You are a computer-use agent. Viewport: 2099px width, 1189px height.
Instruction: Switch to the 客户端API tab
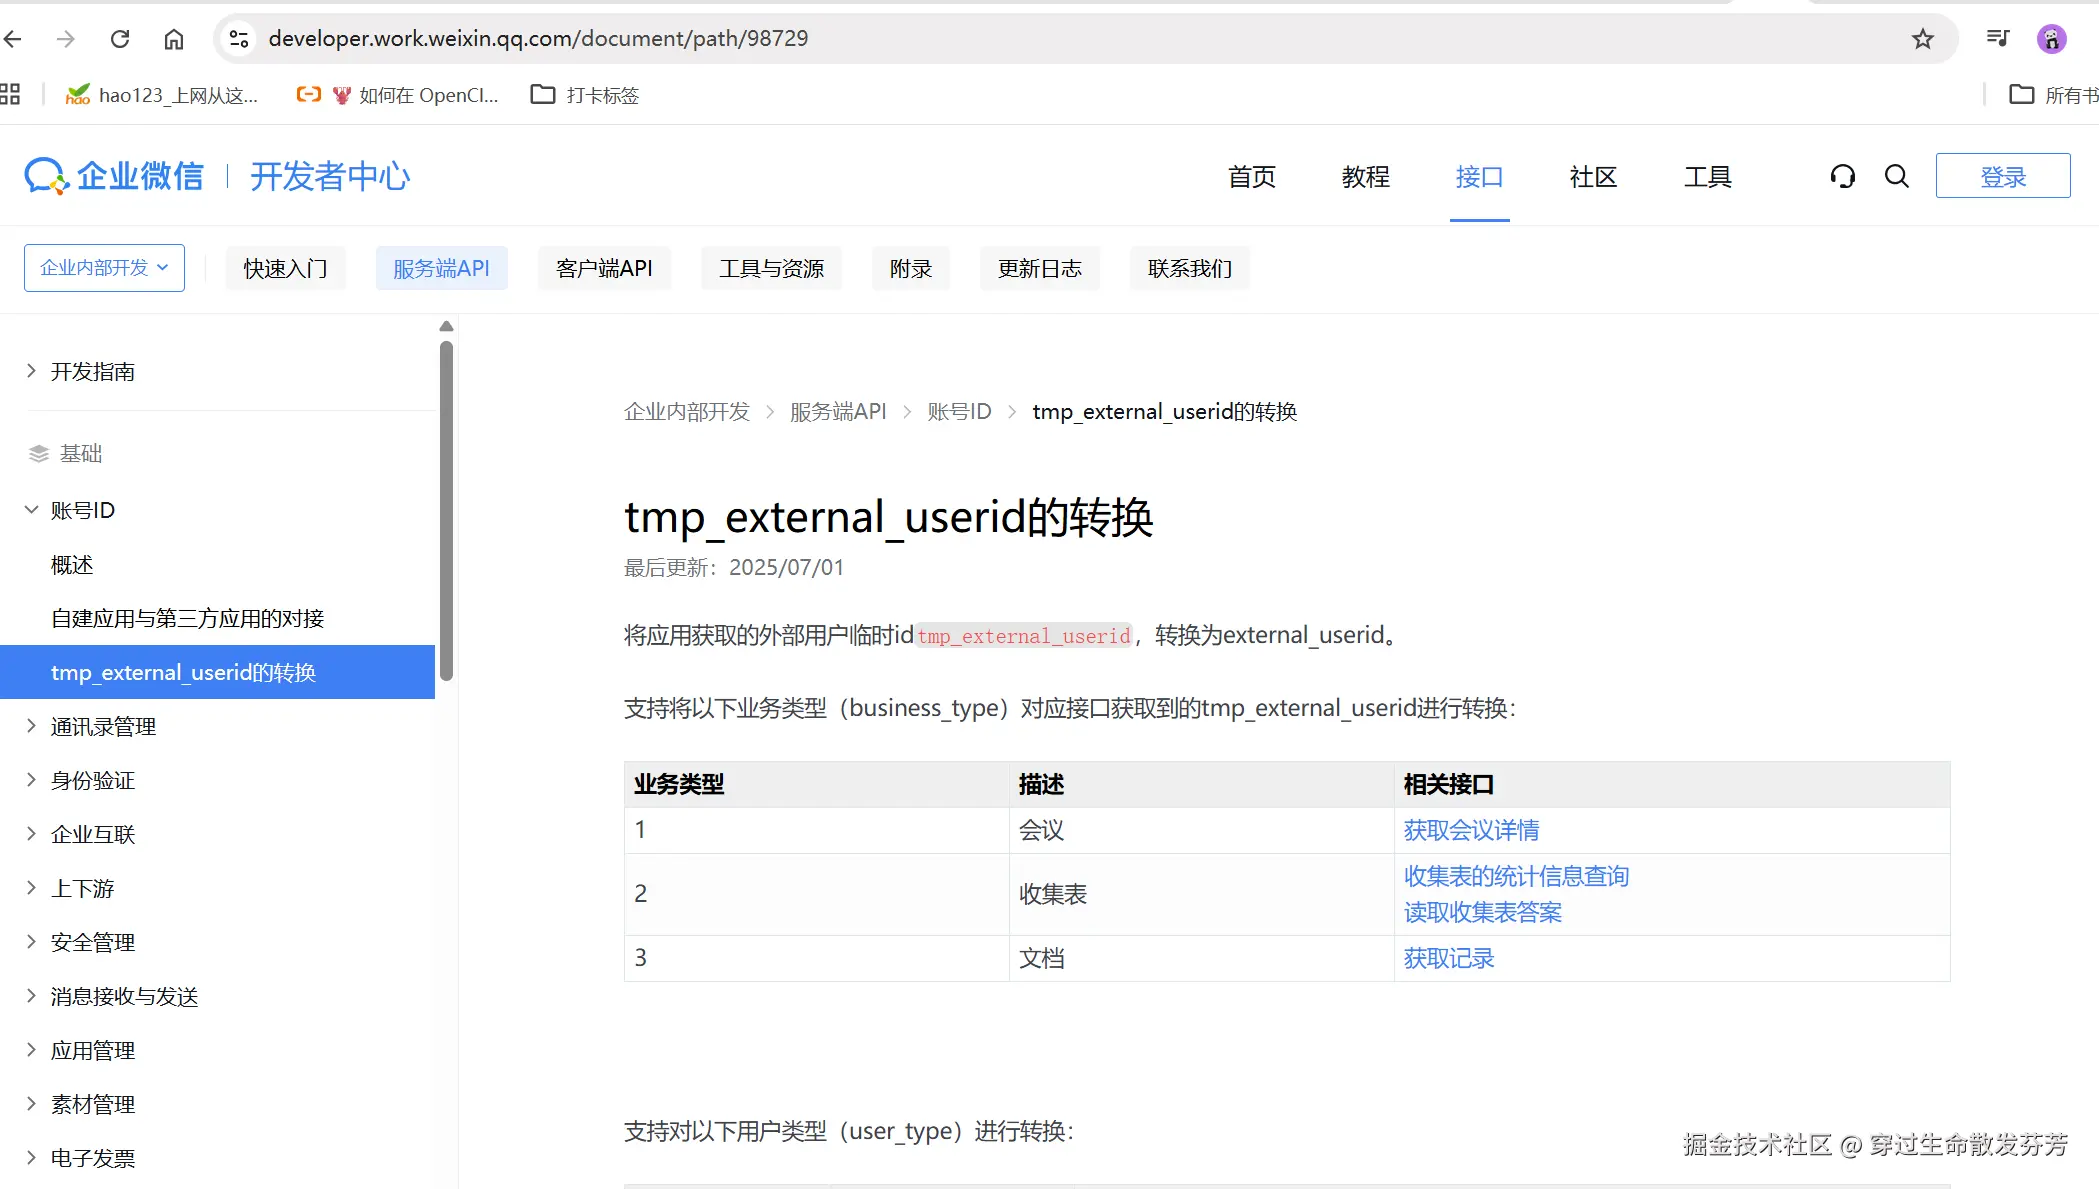[604, 268]
